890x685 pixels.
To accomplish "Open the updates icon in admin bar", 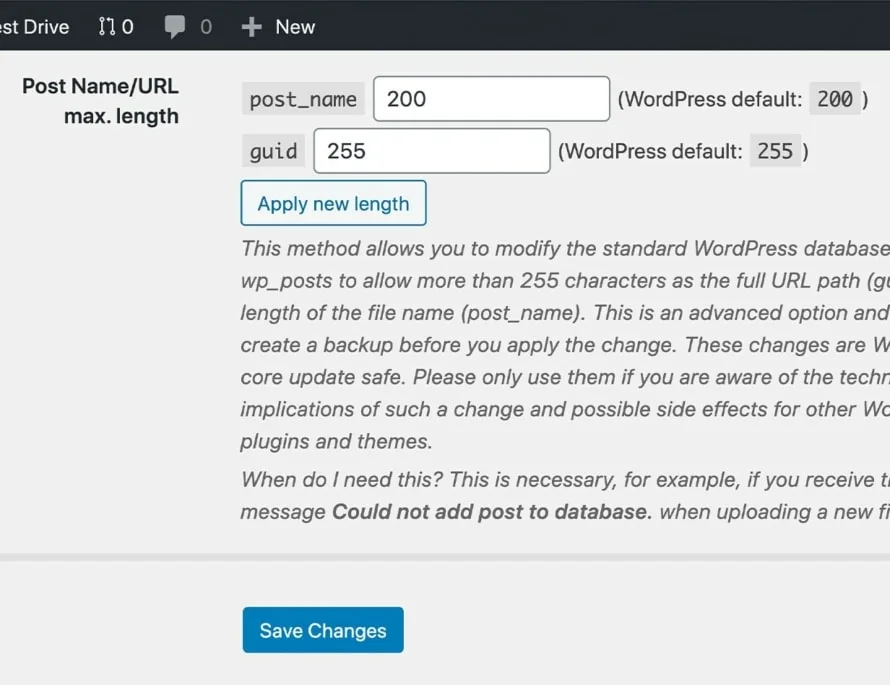I will pyautogui.click(x=107, y=26).
